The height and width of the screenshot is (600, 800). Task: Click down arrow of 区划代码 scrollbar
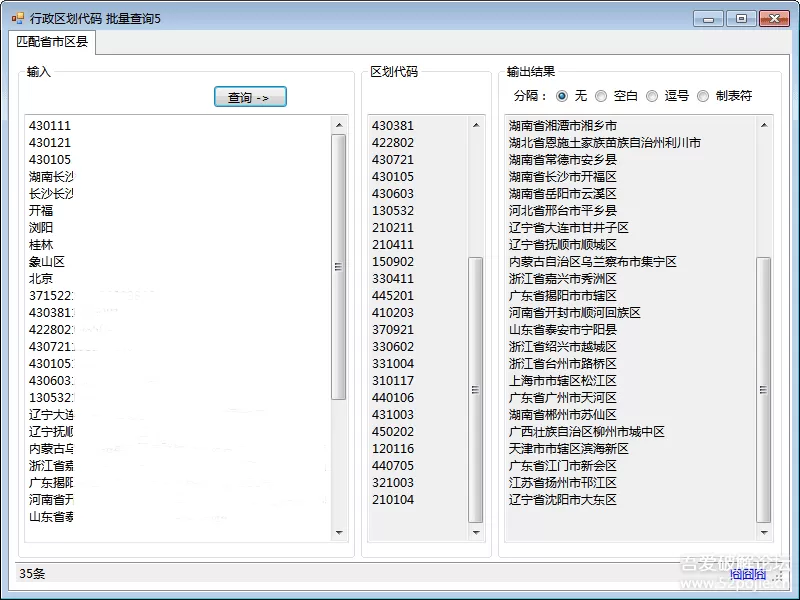pyautogui.click(x=475, y=534)
